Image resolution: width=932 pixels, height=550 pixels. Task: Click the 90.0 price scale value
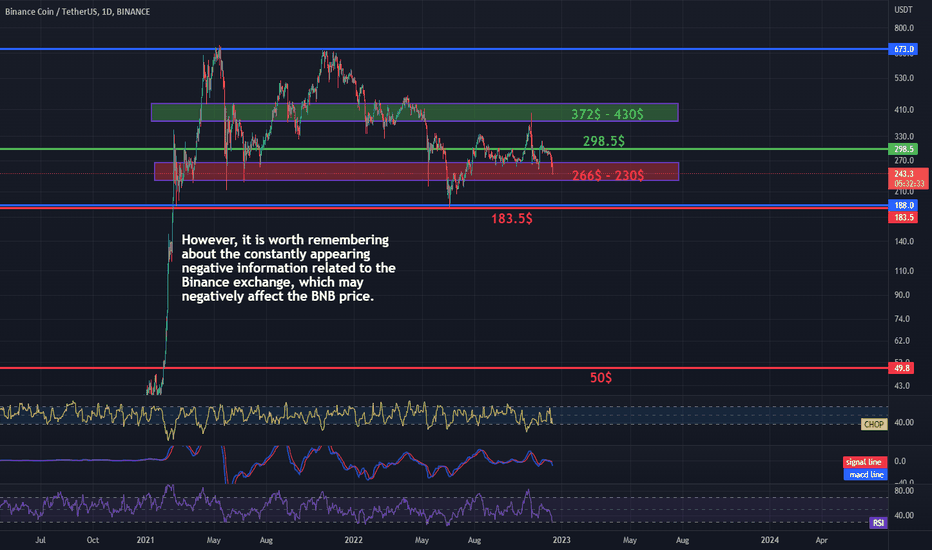click(902, 295)
